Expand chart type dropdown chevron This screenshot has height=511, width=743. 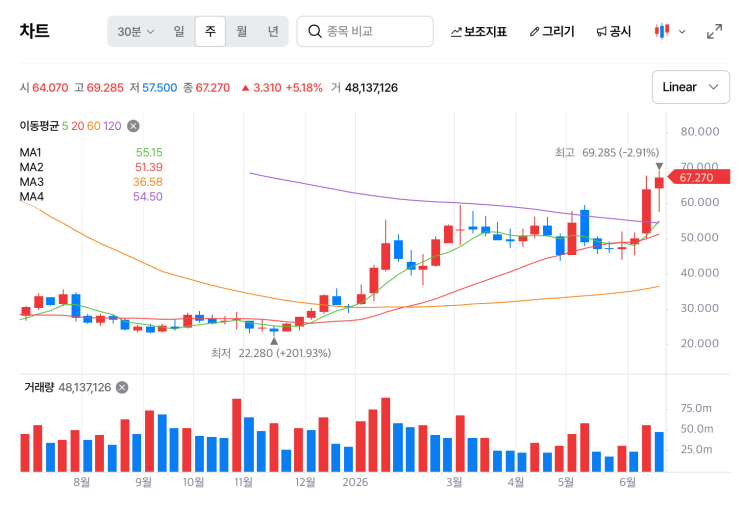click(682, 32)
